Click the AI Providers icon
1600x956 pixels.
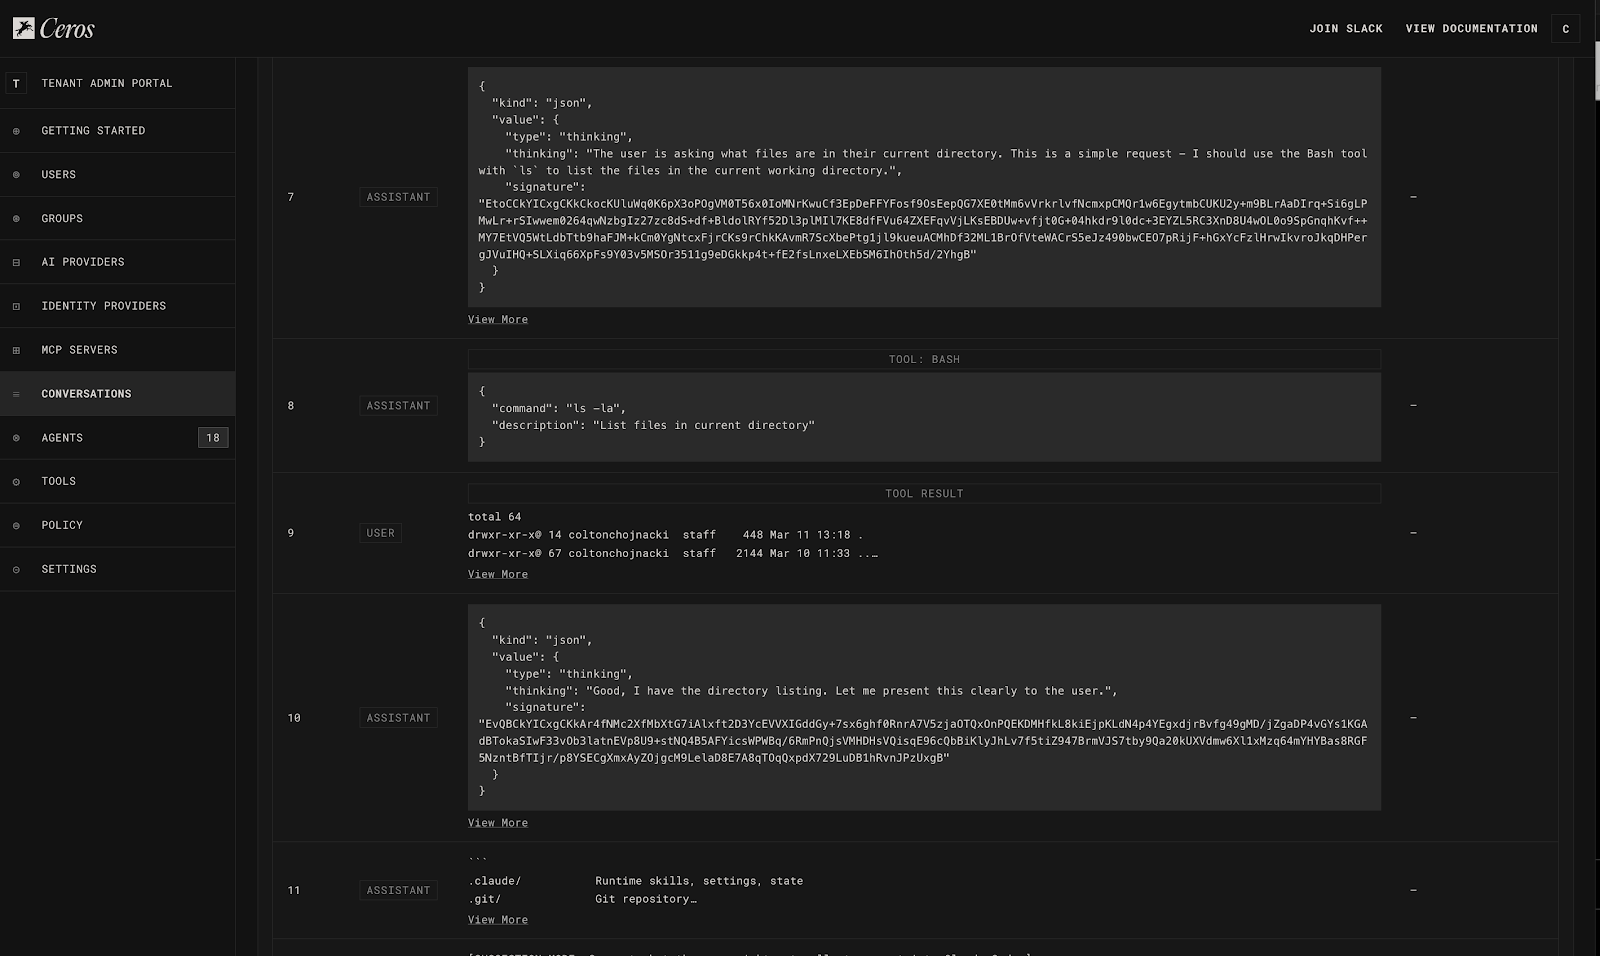pyautogui.click(x=16, y=263)
